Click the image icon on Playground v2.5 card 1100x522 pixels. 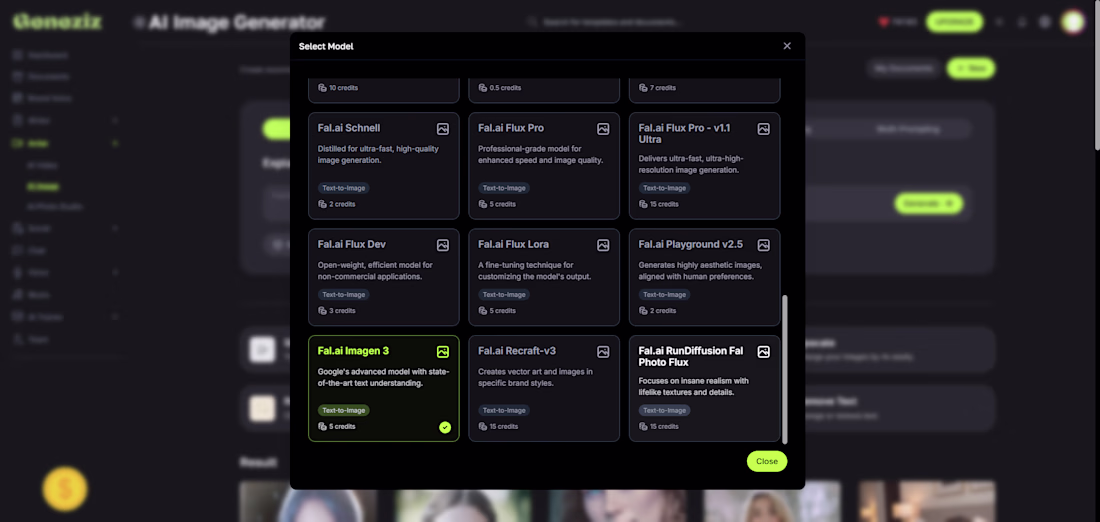coord(764,246)
